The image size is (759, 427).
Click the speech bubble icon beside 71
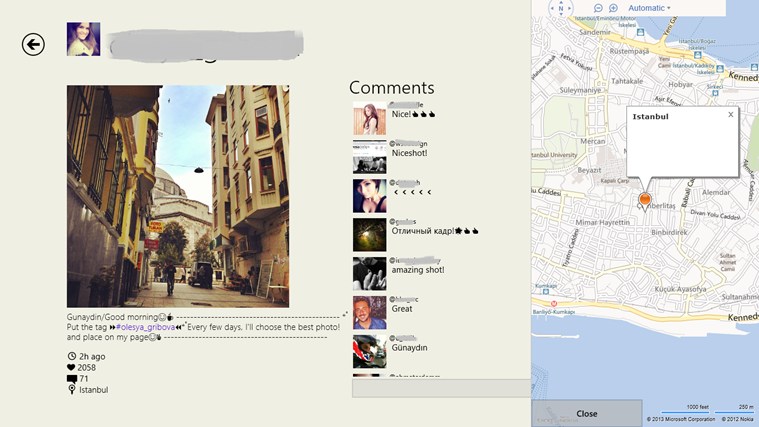tap(72, 379)
